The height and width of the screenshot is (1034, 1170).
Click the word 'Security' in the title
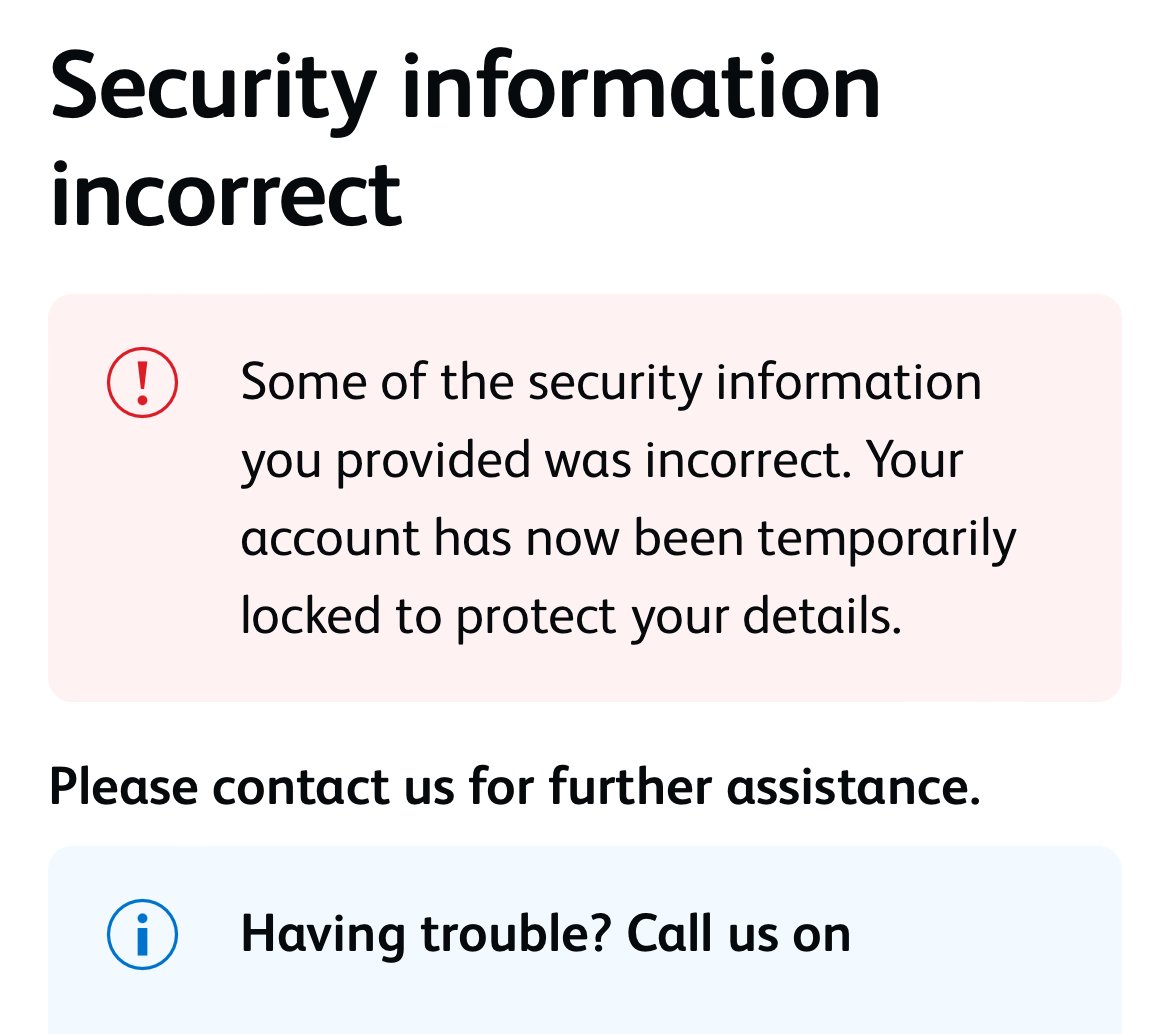pos(214,90)
